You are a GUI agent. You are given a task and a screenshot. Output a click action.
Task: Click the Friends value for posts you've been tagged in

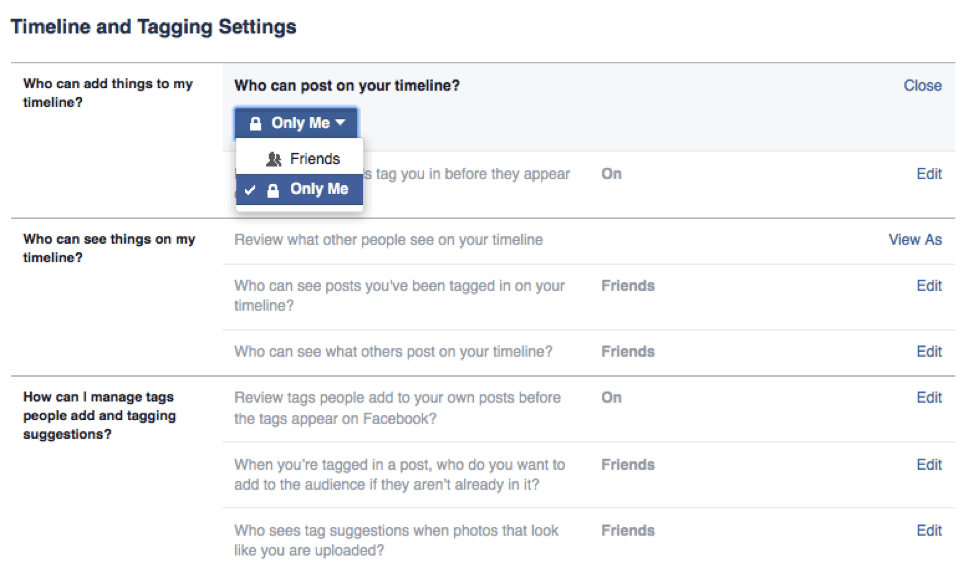click(627, 286)
